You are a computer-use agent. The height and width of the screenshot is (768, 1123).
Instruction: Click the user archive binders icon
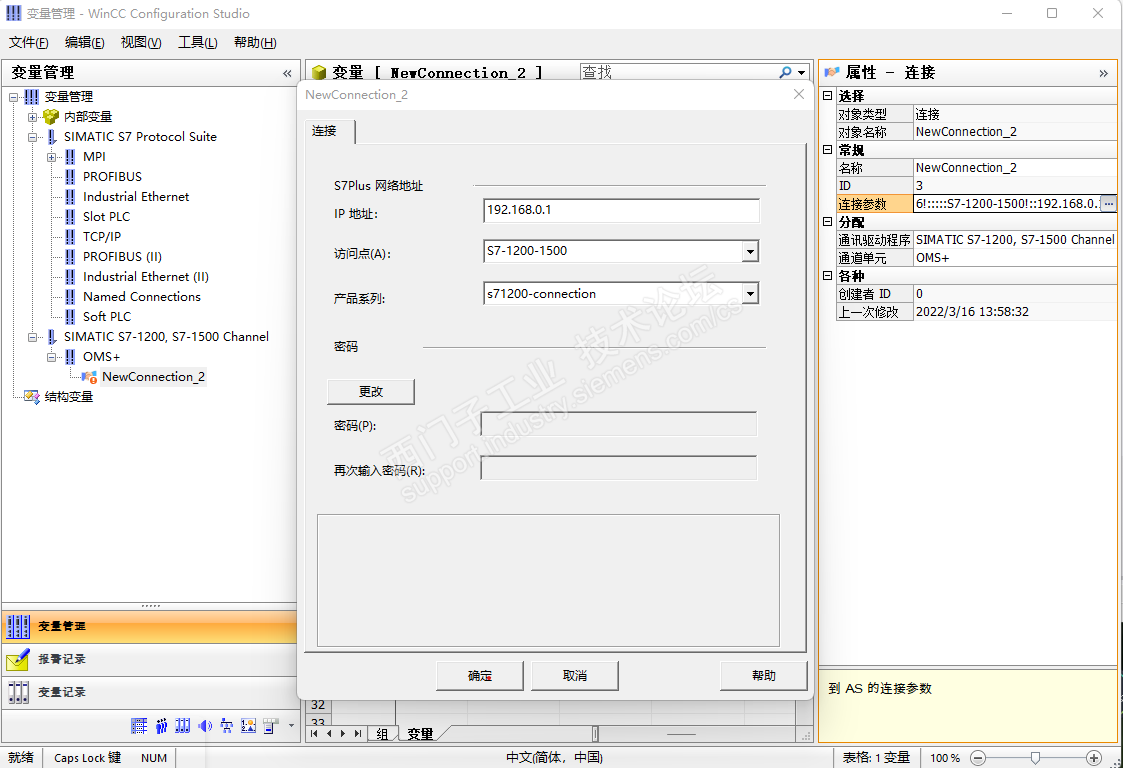pos(183,726)
